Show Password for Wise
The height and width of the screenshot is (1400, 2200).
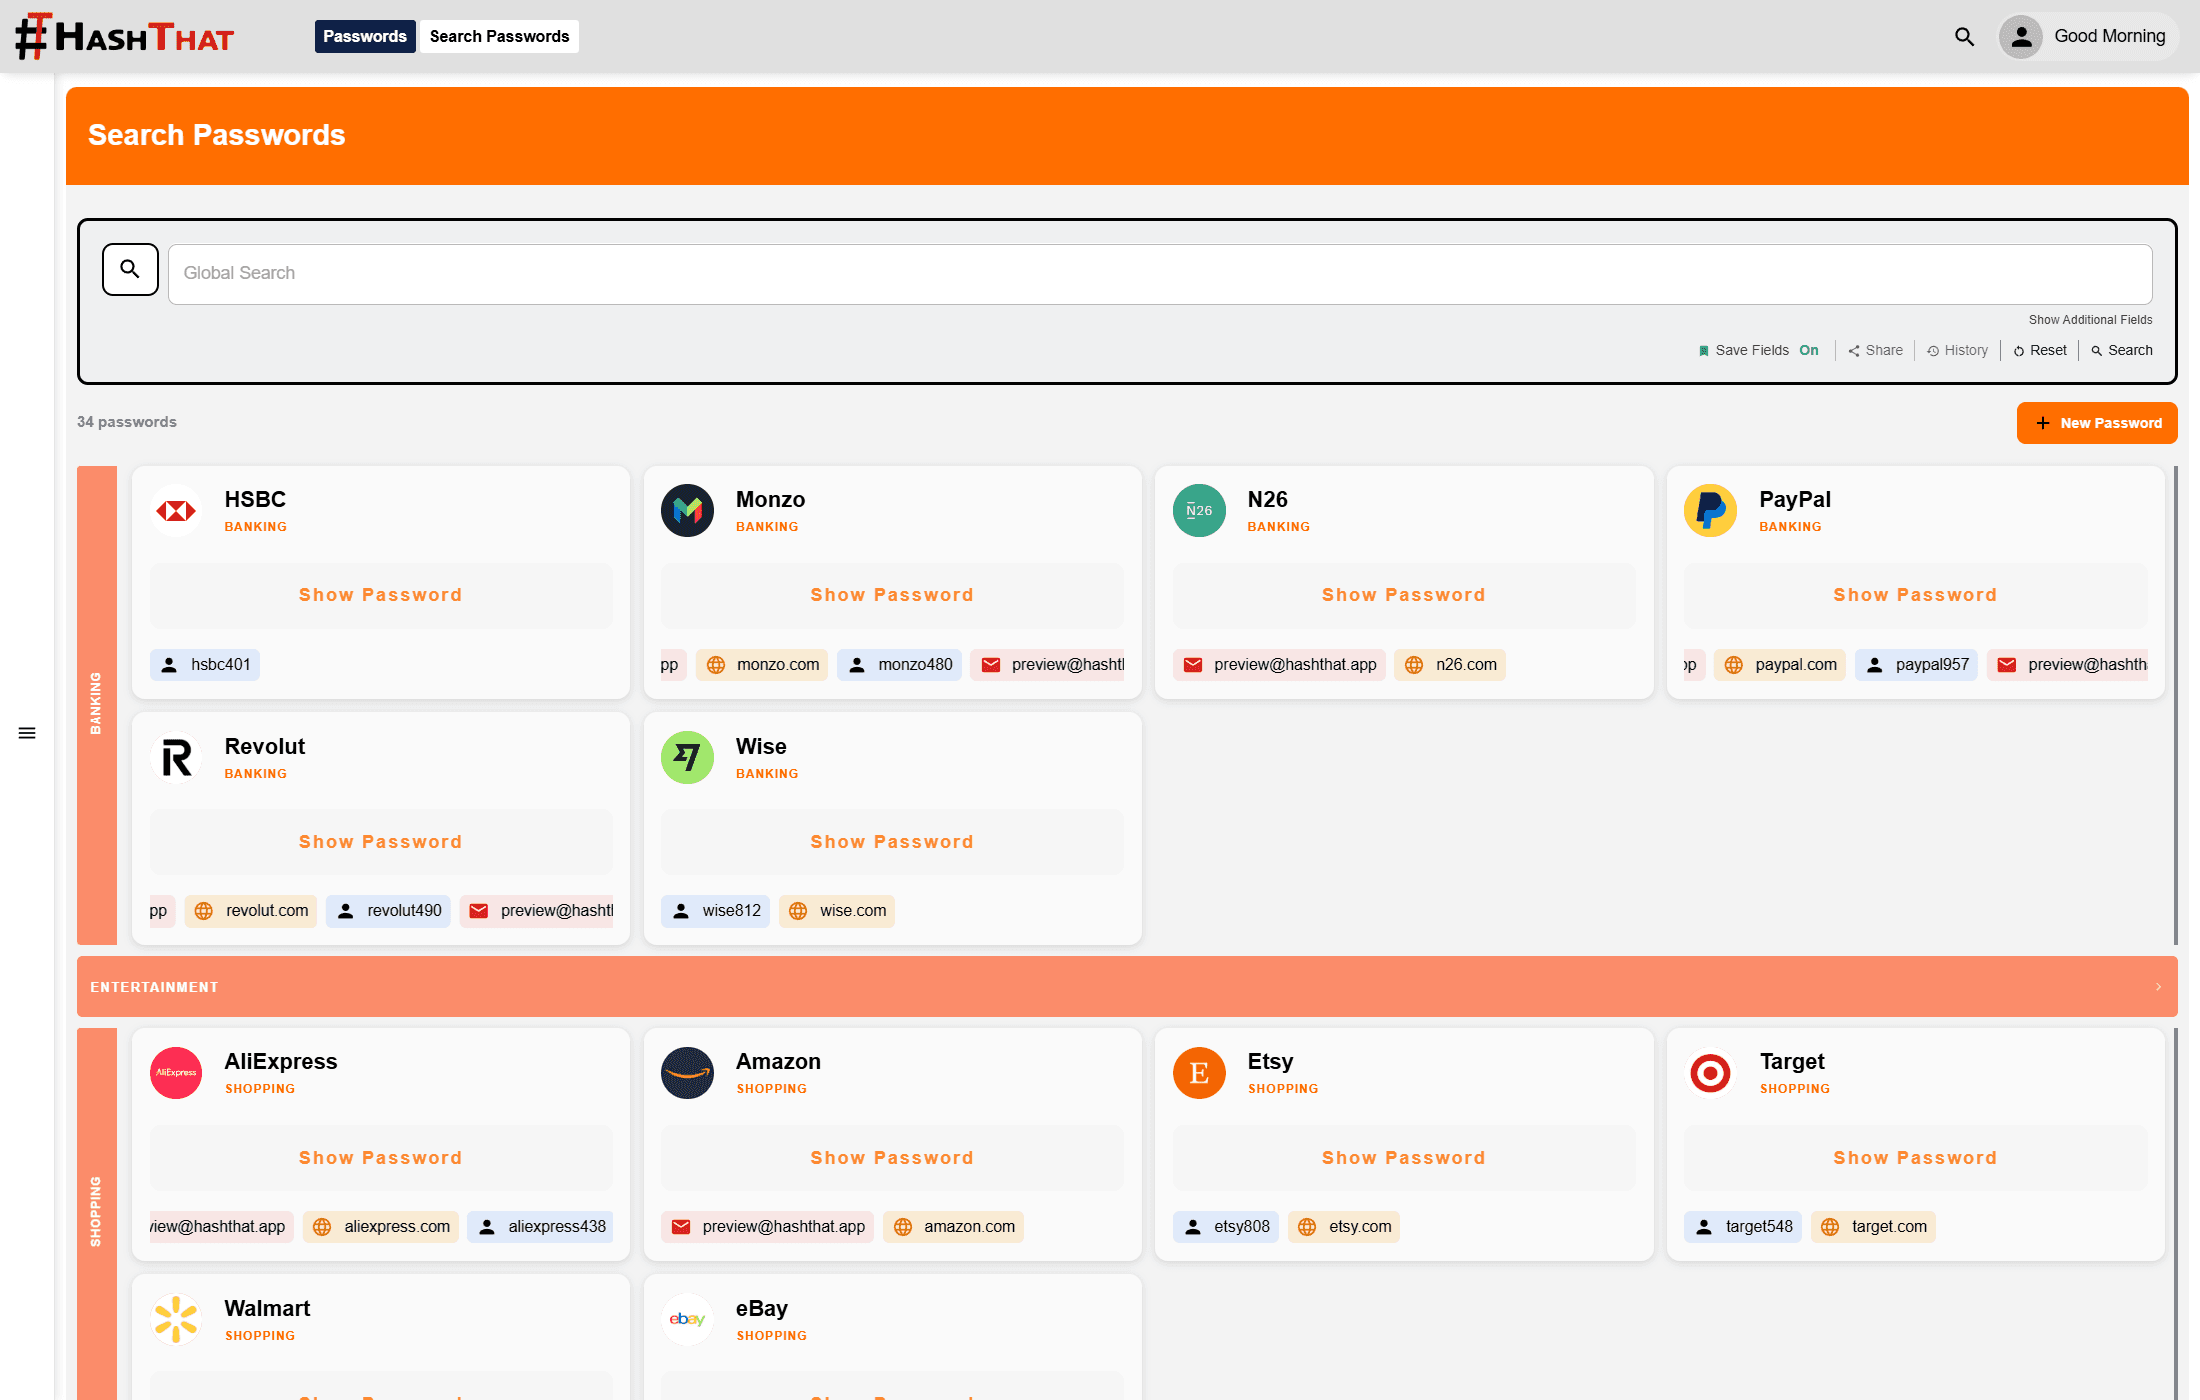[892, 842]
